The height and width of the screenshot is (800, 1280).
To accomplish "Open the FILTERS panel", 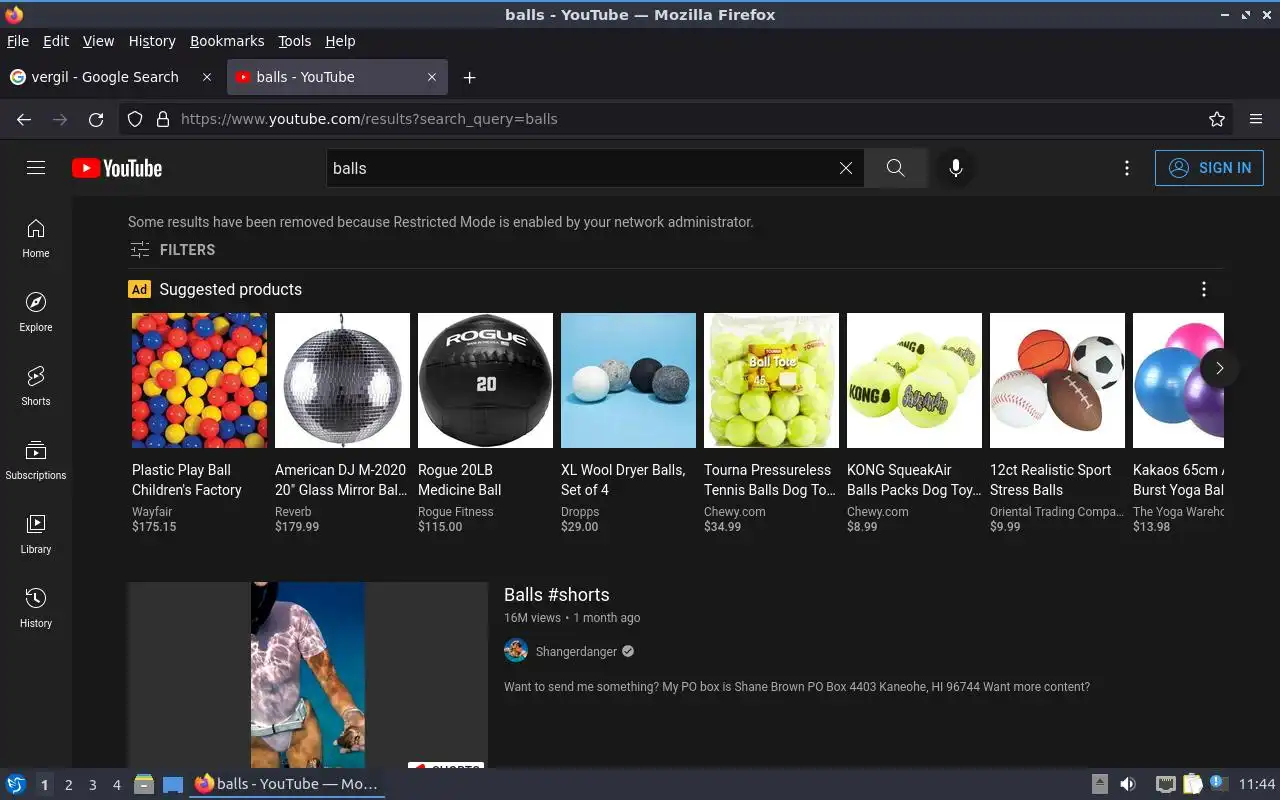I will click(172, 250).
